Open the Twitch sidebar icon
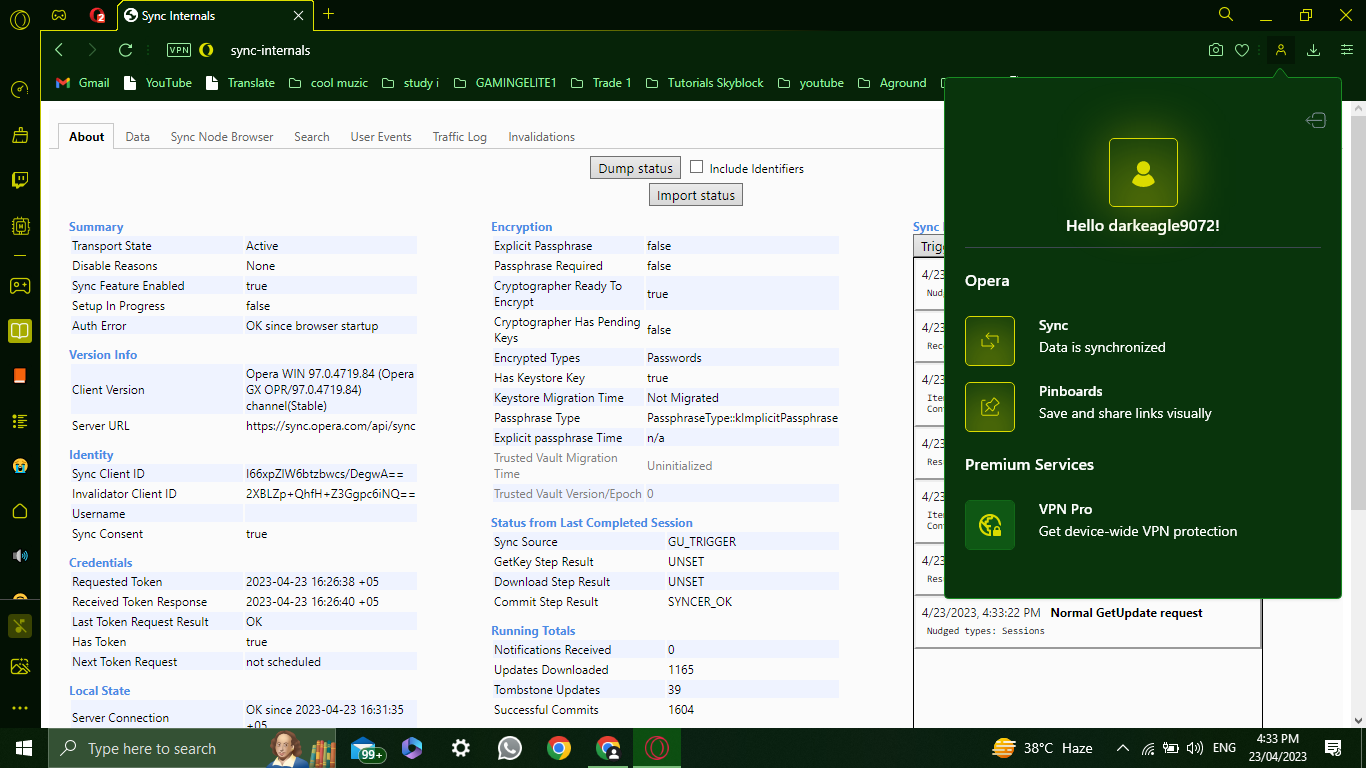The height and width of the screenshot is (768, 1366). (20, 180)
